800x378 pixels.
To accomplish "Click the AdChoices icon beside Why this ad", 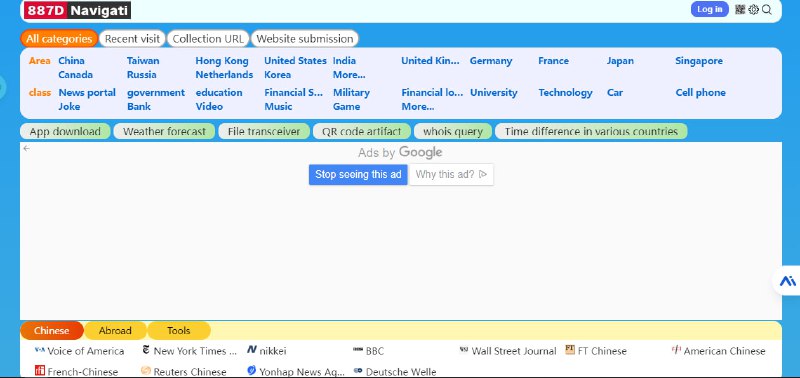I will pyautogui.click(x=483, y=174).
